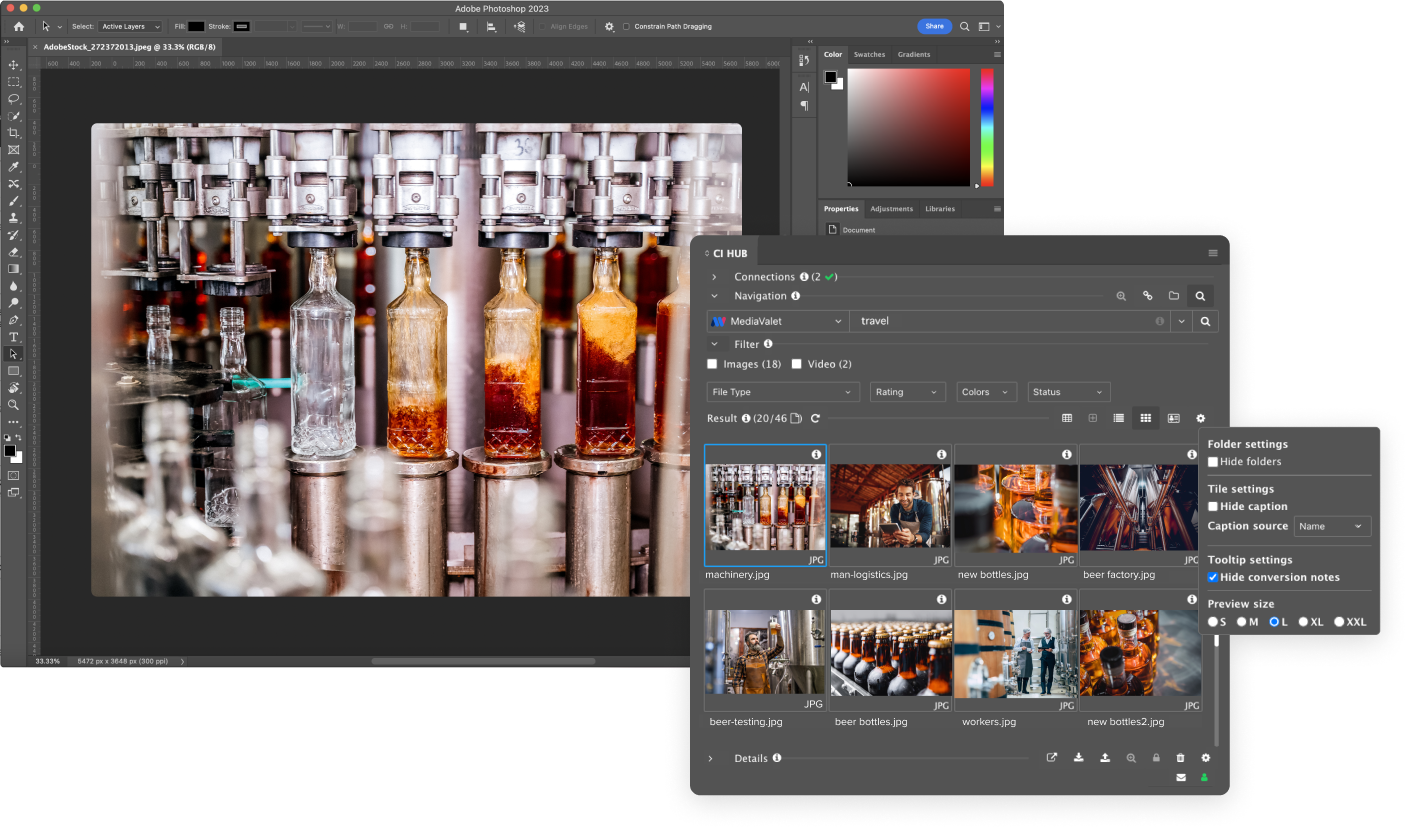Switch to the Gradients tab
Viewport: 1411px width, 832px height.
914,55
